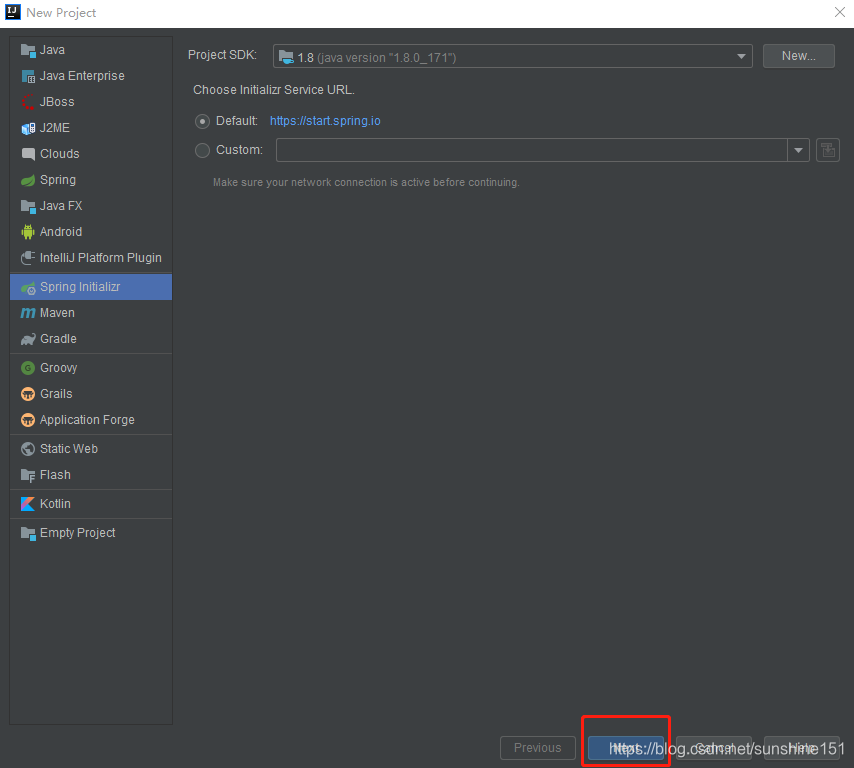Open the https://start.spring.io link
Viewport: 854px width, 768px height.
(325, 121)
